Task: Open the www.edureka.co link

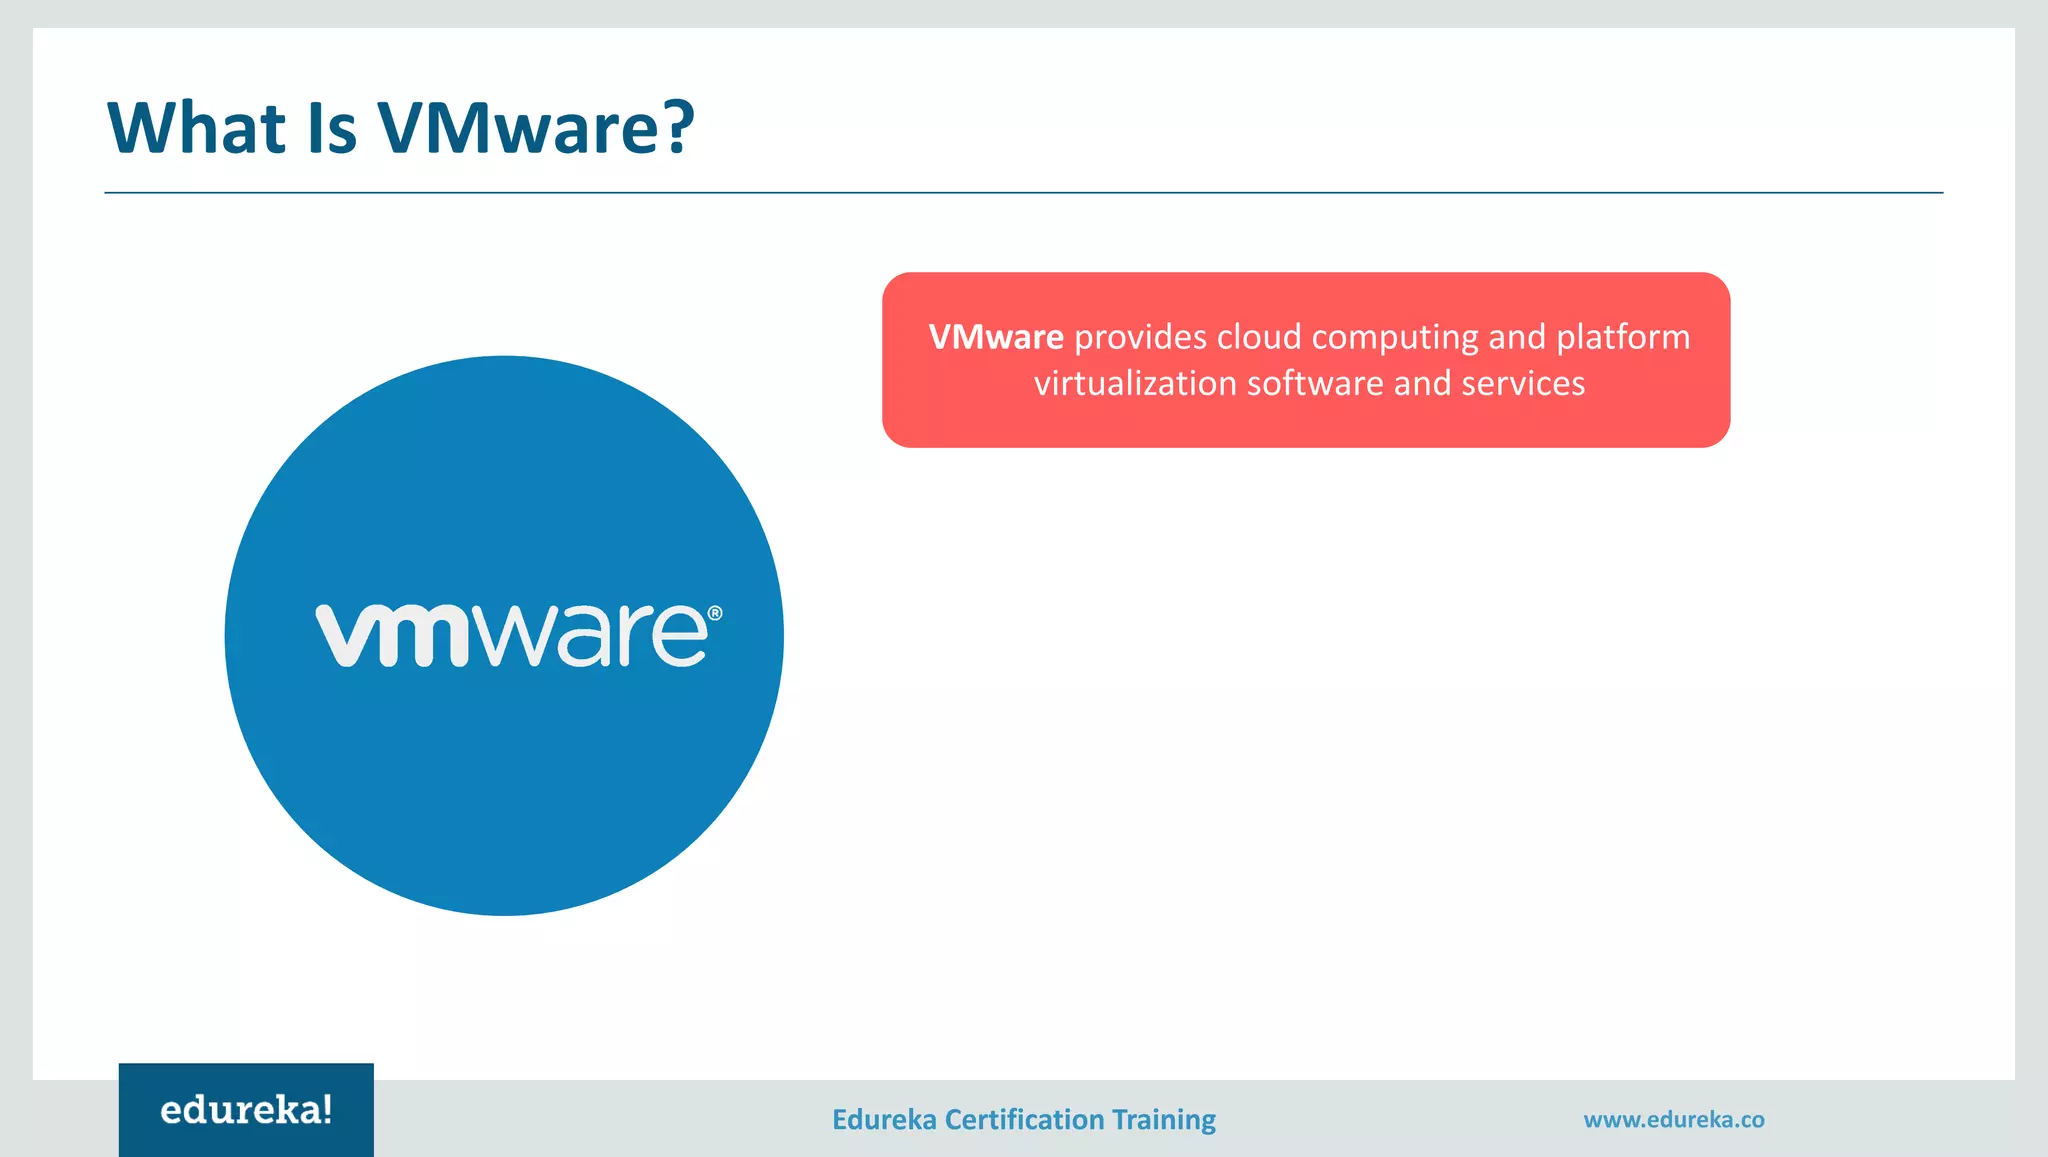Action: click(x=1673, y=1119)
